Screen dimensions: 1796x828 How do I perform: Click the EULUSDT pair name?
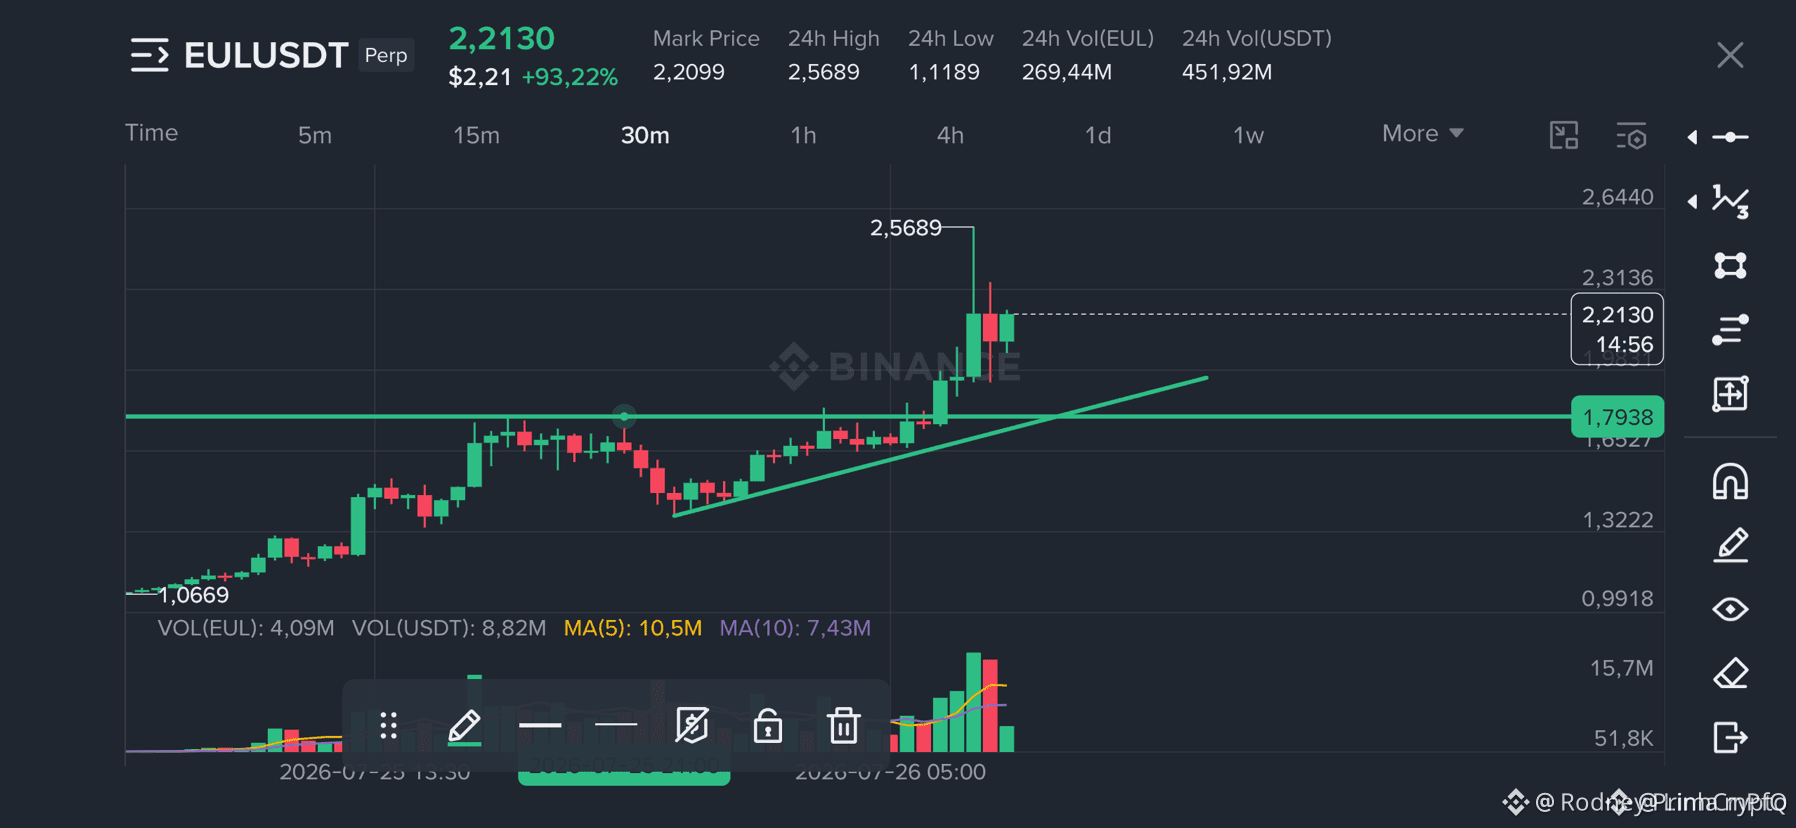266,55
